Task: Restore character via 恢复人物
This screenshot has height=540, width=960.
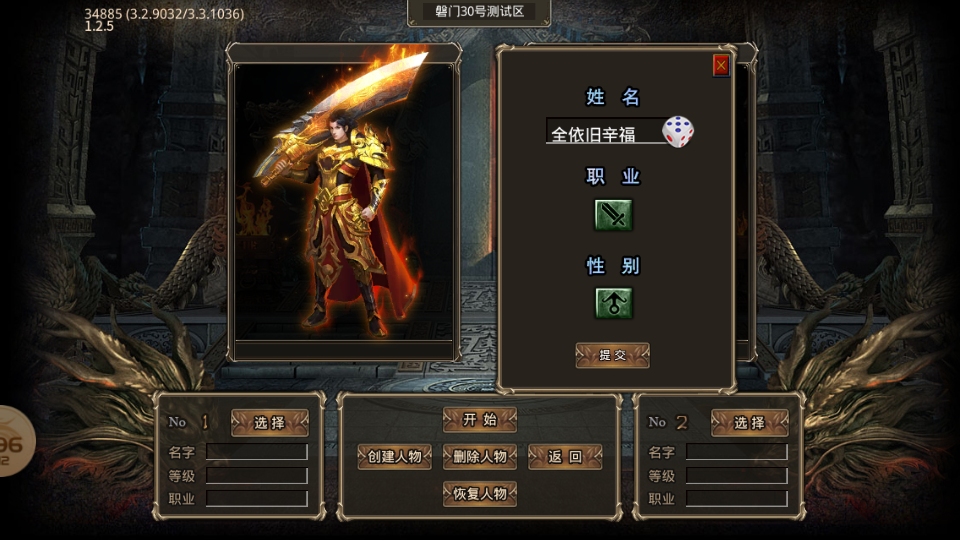Action: (x=480, y=493)
